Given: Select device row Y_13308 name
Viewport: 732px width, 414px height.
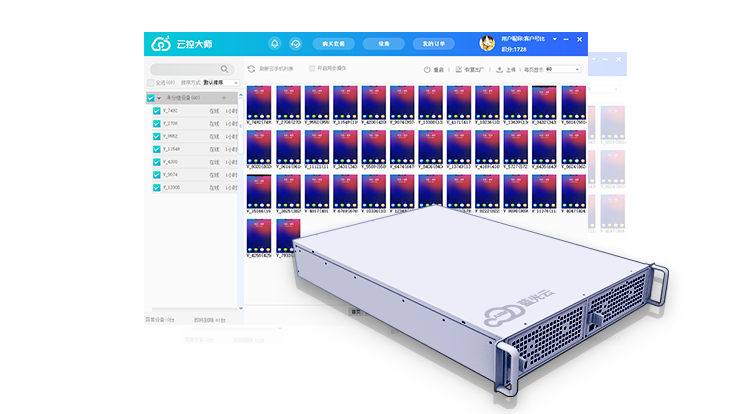Looking at the screenshot, I should [171, 187].
